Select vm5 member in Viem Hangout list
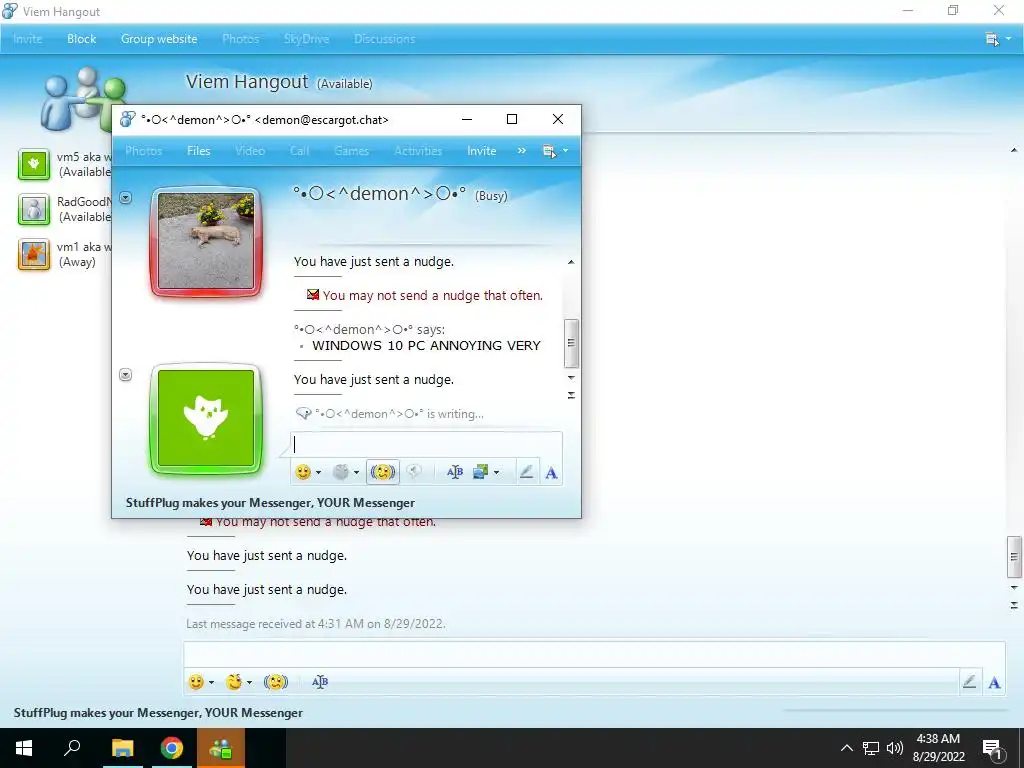Image resolution: width=1024 pixels, height=768 pixels. pos(63,164)
